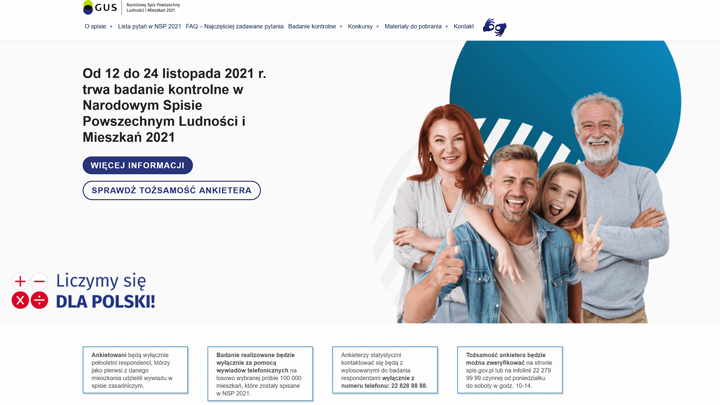
Task: Open Lista pytań w NSP 2021
Action: [x=149, y=27]
